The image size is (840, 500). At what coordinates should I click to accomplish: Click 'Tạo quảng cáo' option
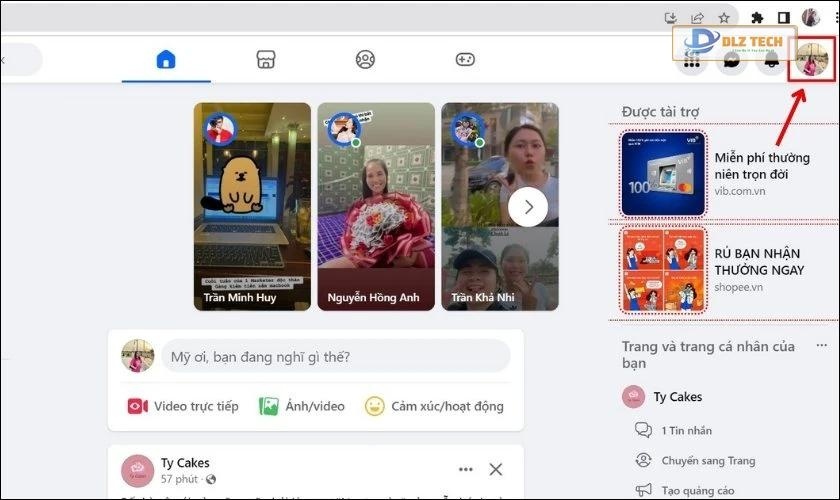click(x=698, y=490)
